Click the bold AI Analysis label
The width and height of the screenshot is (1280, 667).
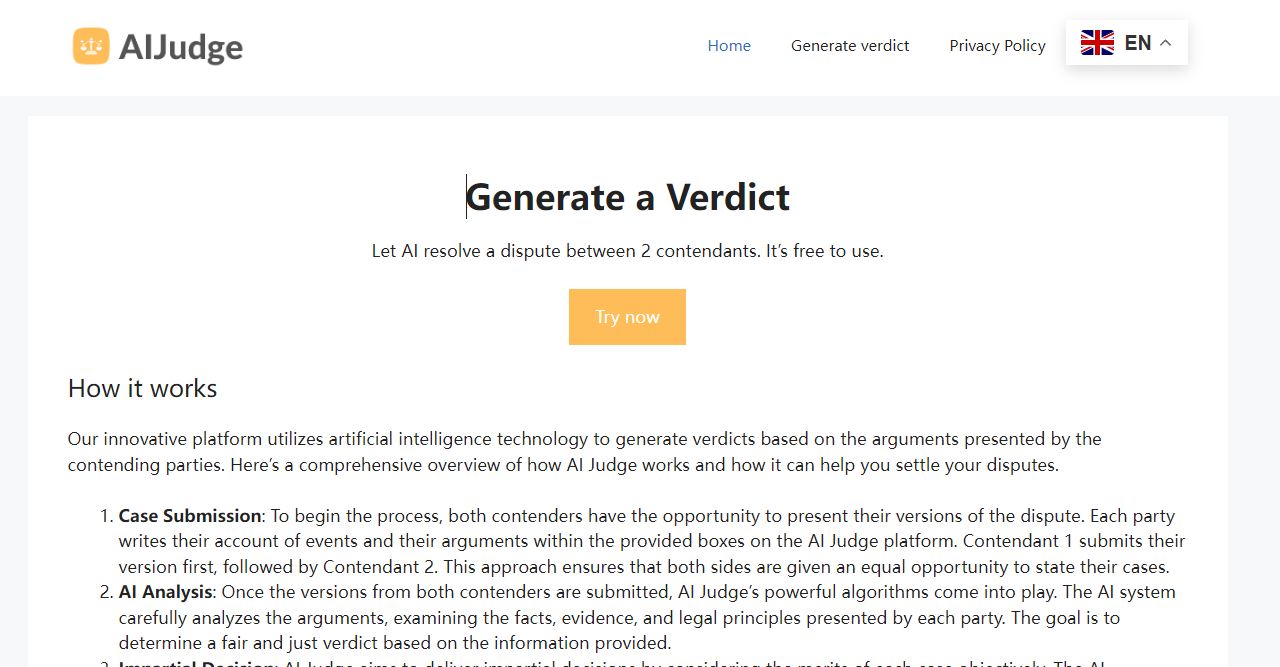tap(165, 592)
